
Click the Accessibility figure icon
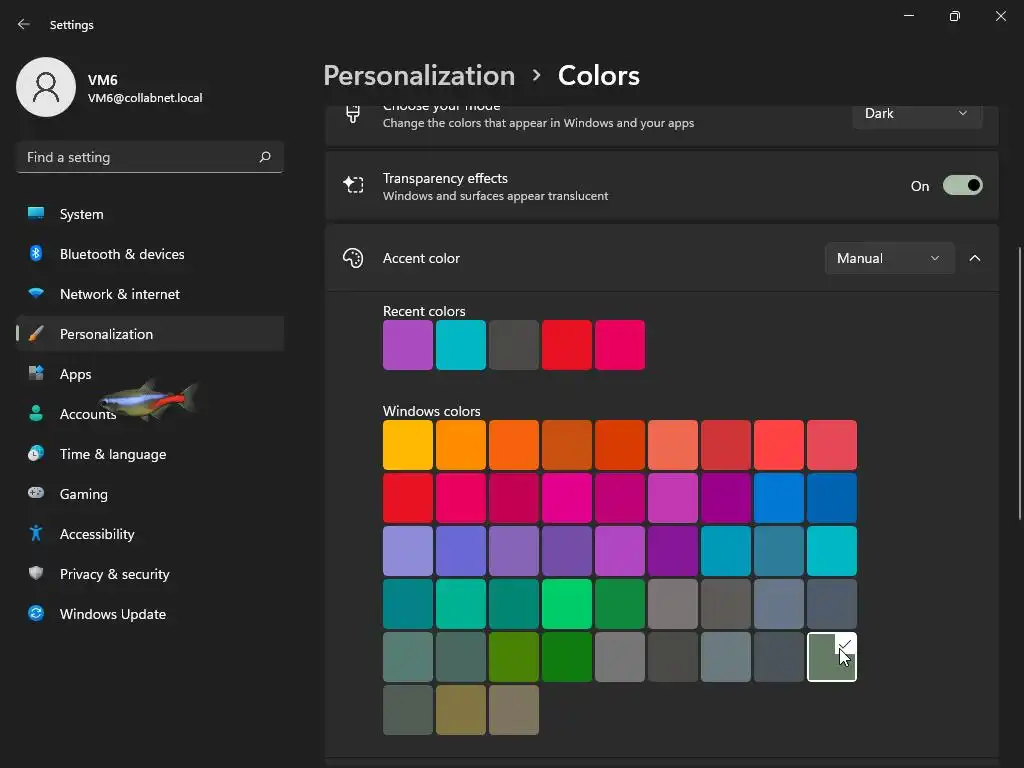tap(36, 534)
